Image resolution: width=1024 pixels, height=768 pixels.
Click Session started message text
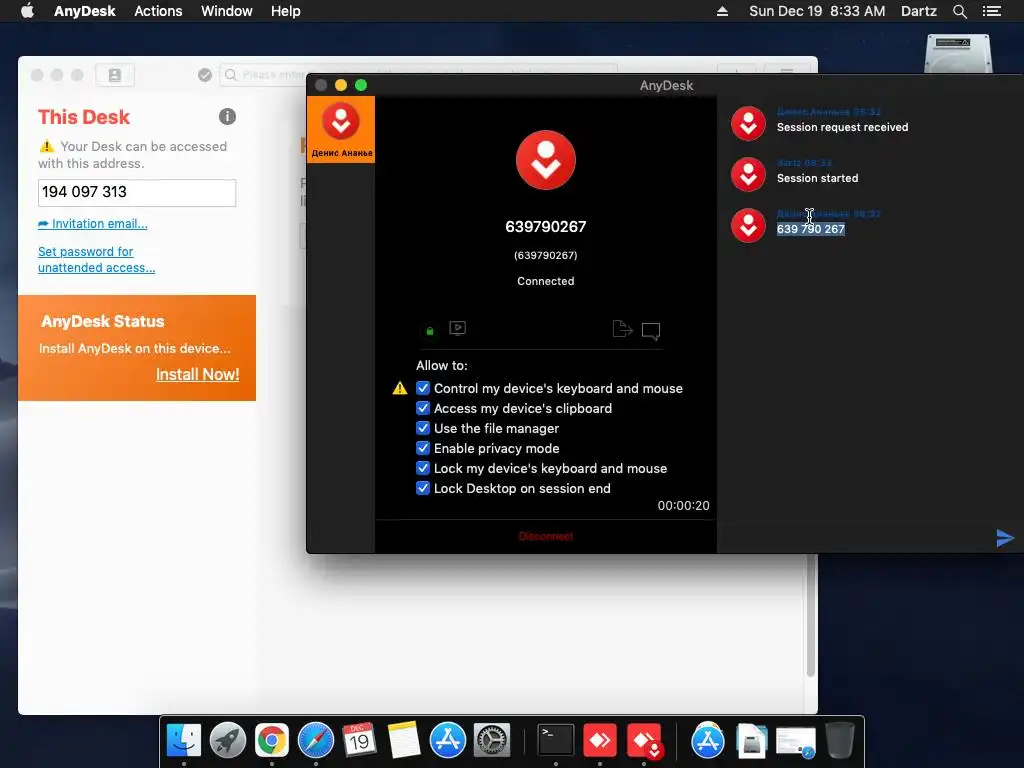click(x=818, y=178)
